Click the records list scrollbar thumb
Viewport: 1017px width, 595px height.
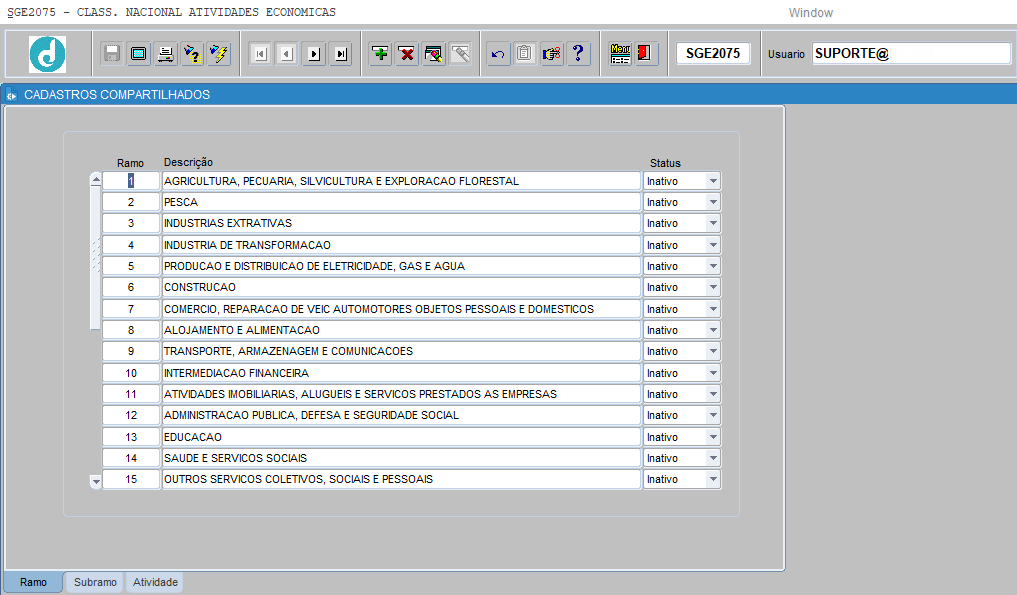click(x=95, y=258)
